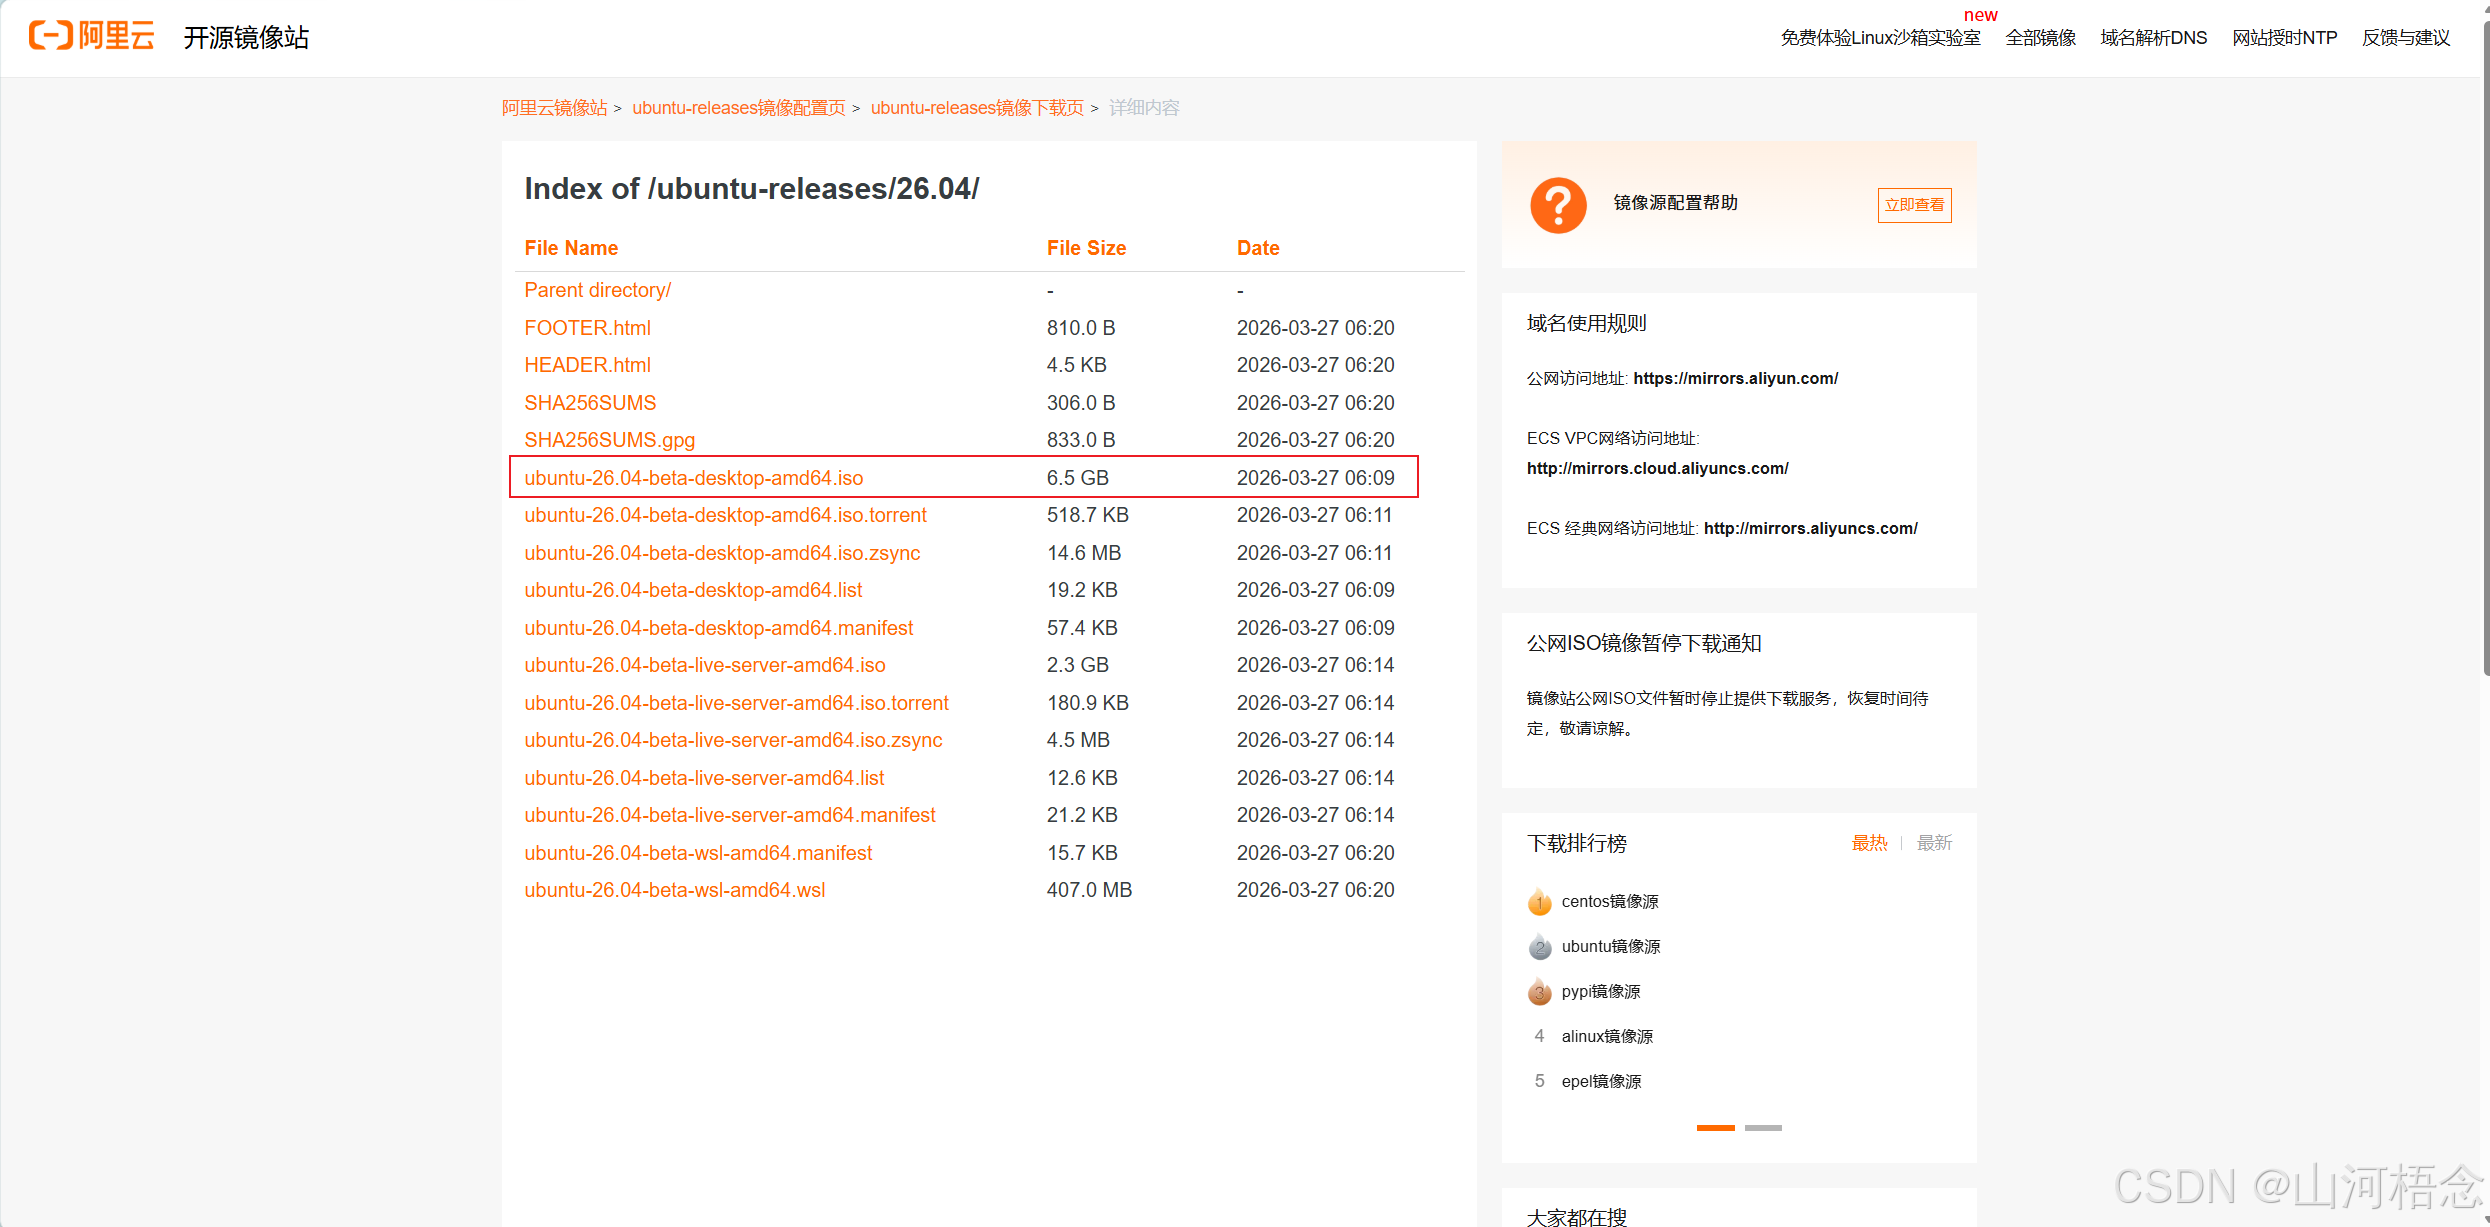Image resolution: width=2490 pixels, height=1227 pixels.
Task: Click the 立即查看 button
Action: point(1914,205)
